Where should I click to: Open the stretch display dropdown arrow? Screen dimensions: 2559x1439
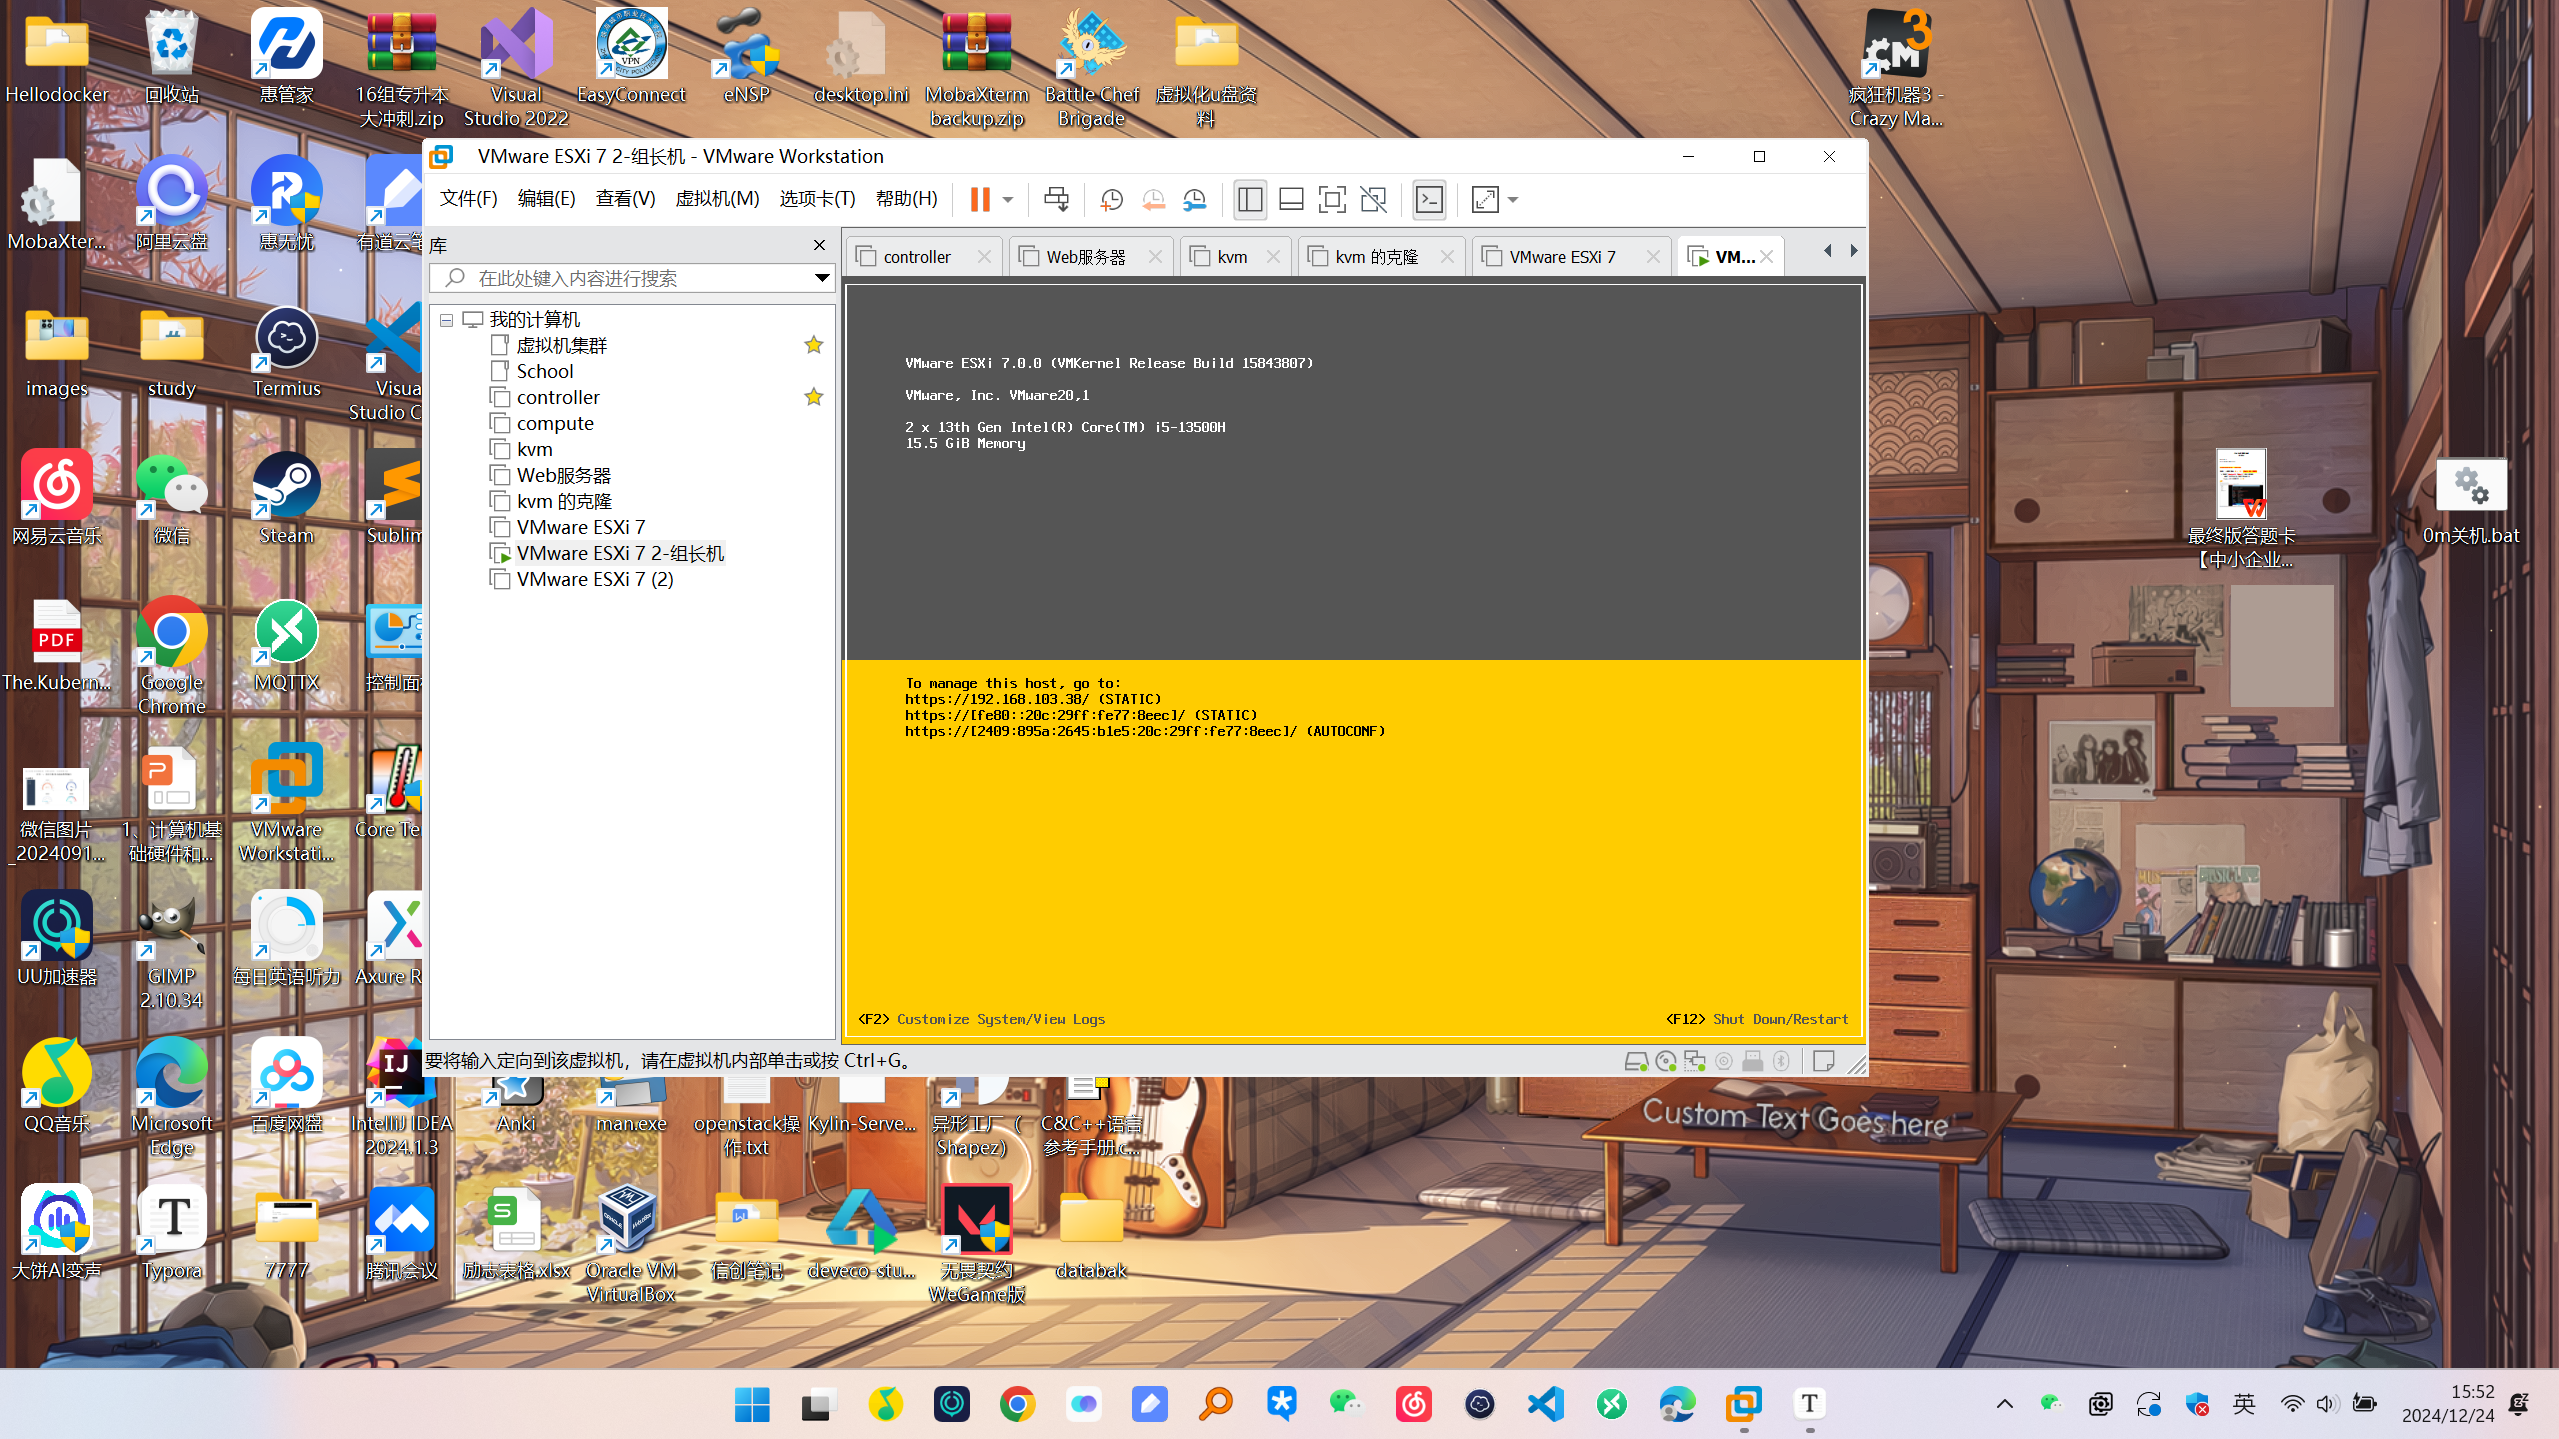coord(1513,200)
